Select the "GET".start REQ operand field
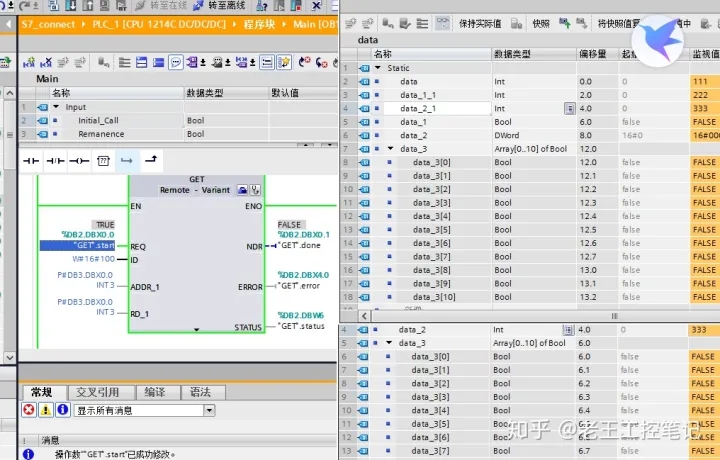Image resolution: width=720 pixels, height=460 pixels. coord(77,246)
